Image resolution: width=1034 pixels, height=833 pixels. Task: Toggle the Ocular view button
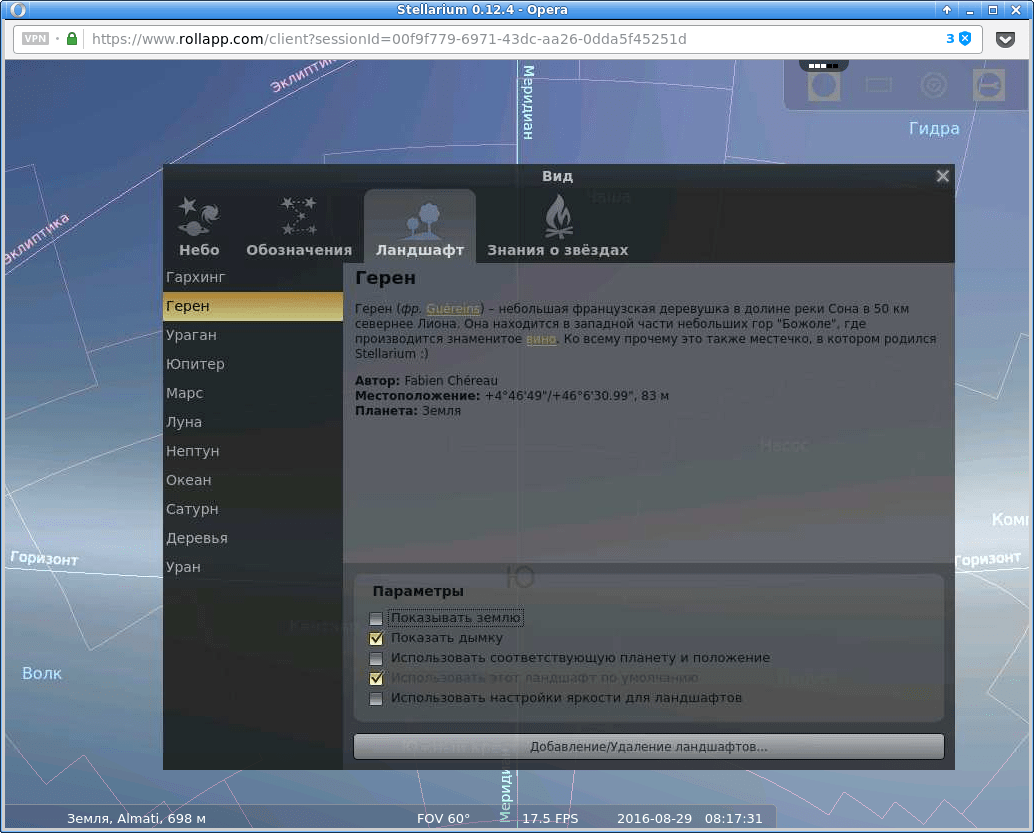point(824,86)
